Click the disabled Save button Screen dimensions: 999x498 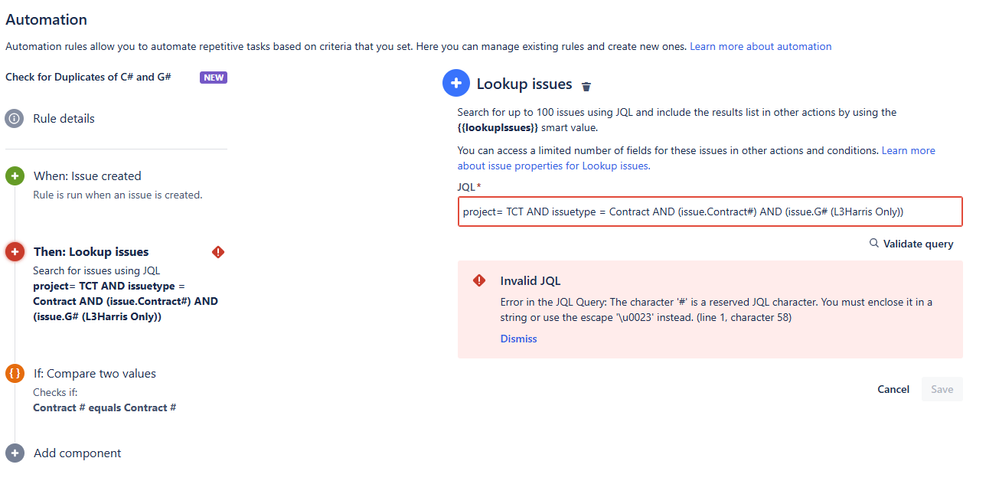[942, 389]
